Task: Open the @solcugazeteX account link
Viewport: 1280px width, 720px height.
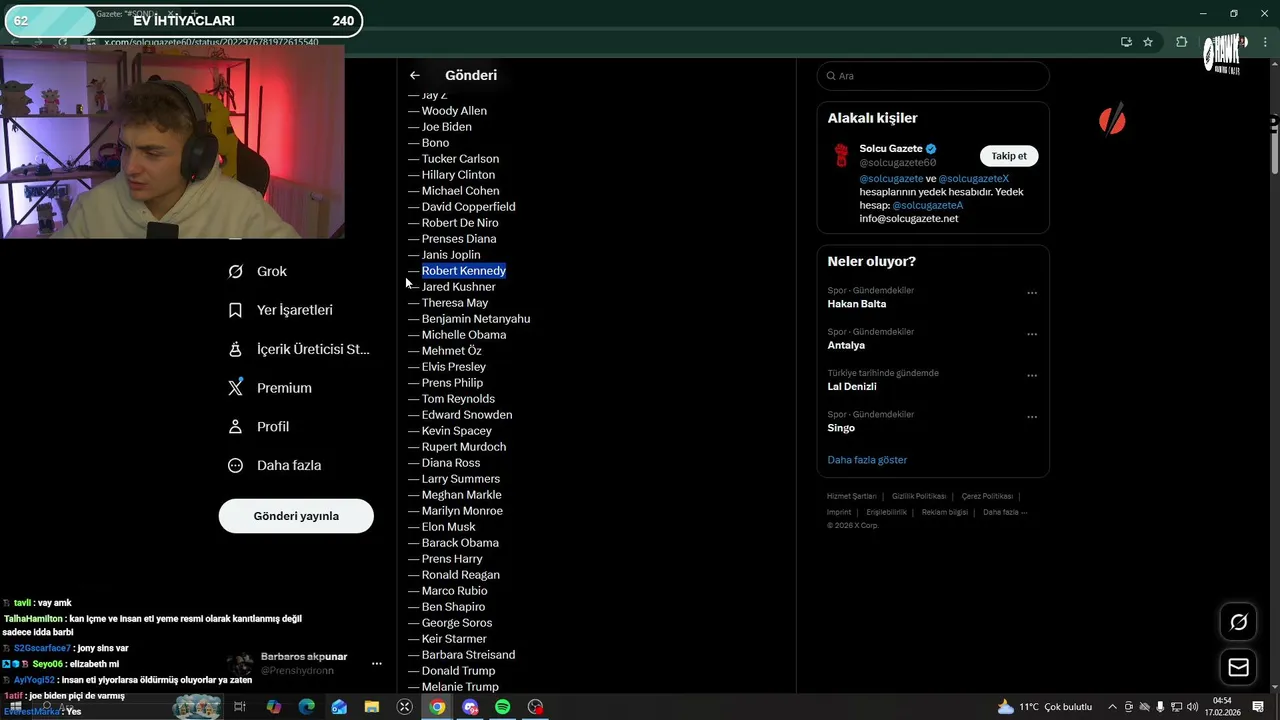Action: click(x=974, y=179)
